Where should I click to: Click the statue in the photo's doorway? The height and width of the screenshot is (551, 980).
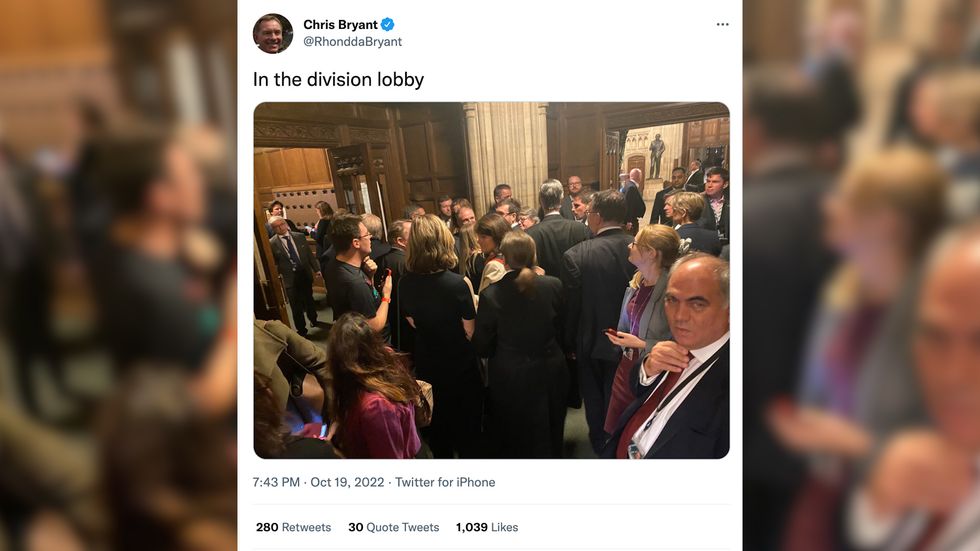coord(657,156)
